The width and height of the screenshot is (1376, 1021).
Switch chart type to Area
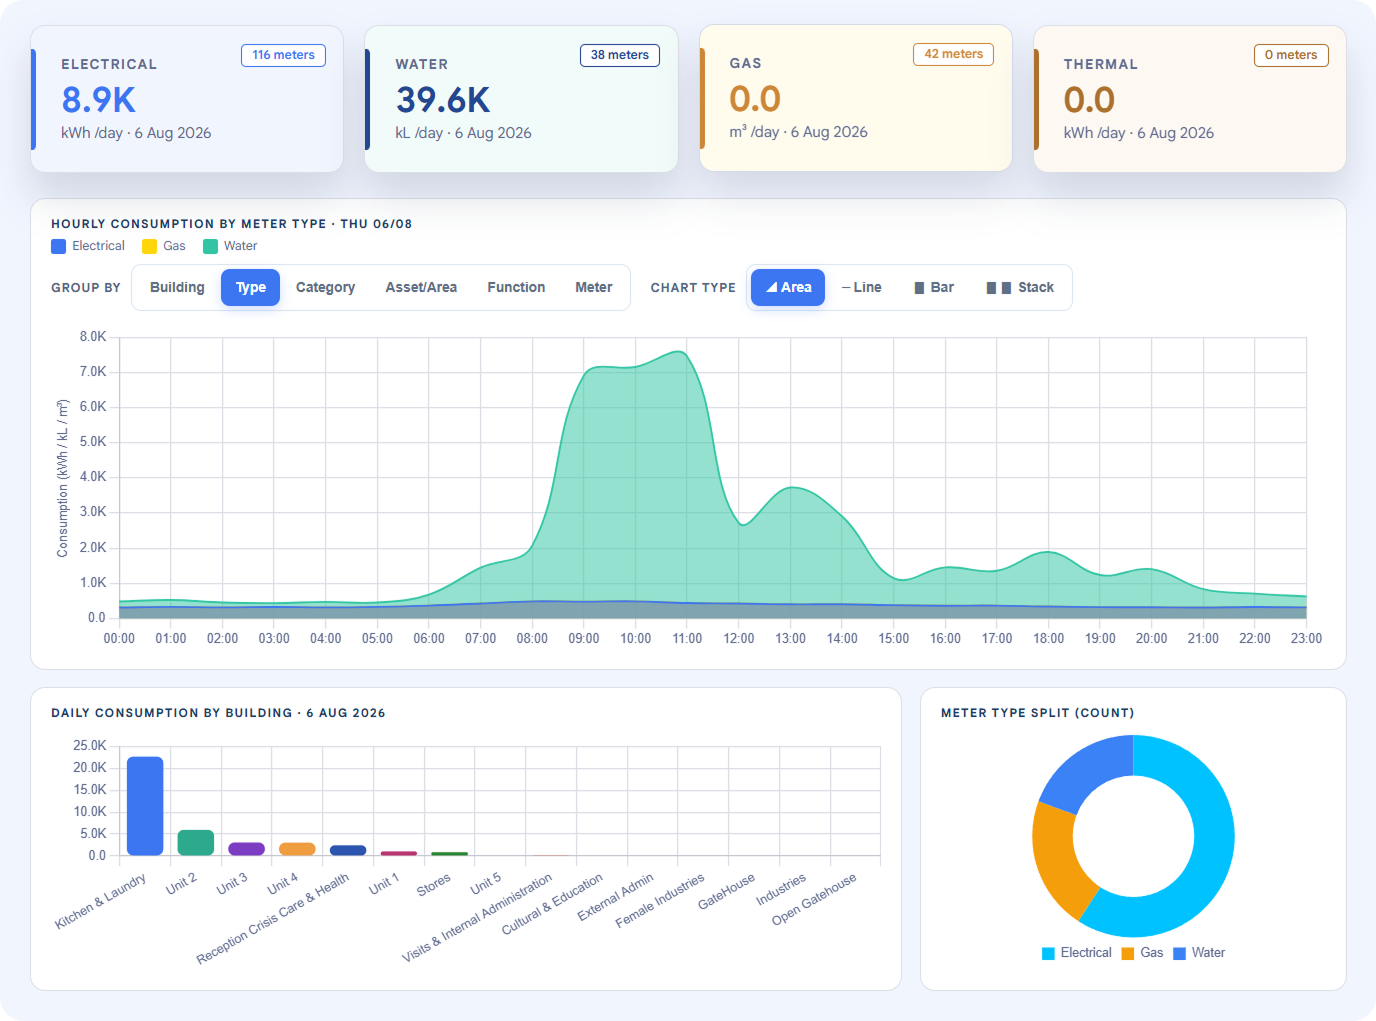click(788, 288)
